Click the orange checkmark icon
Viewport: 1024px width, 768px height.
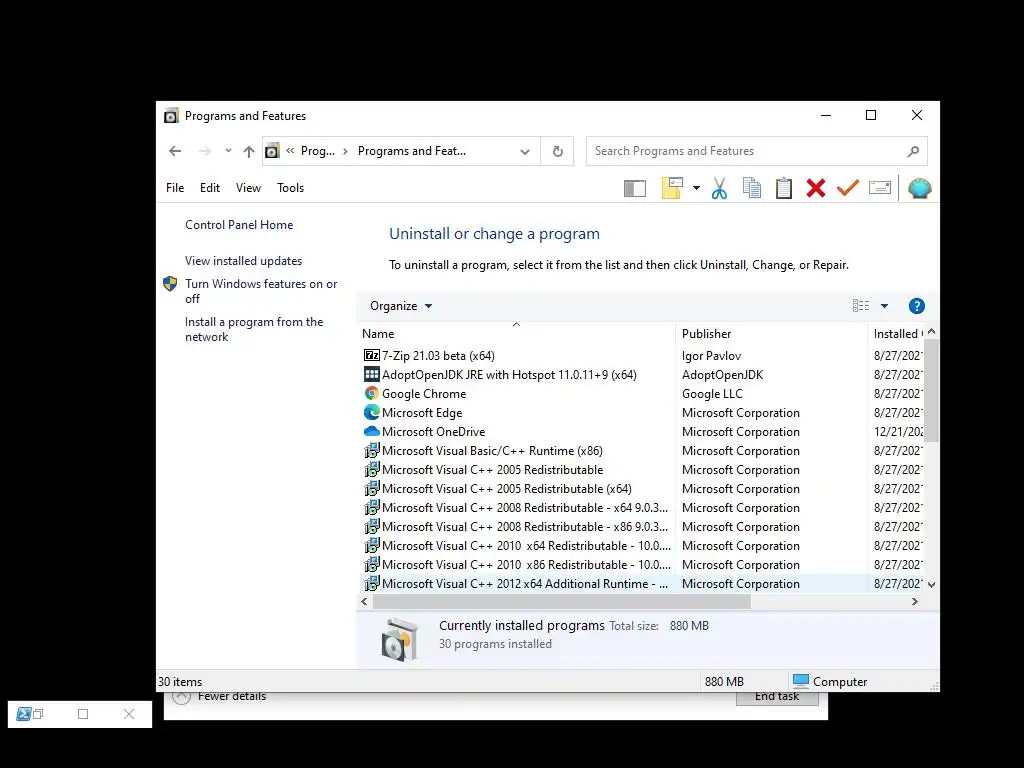(x=848, y=188)
